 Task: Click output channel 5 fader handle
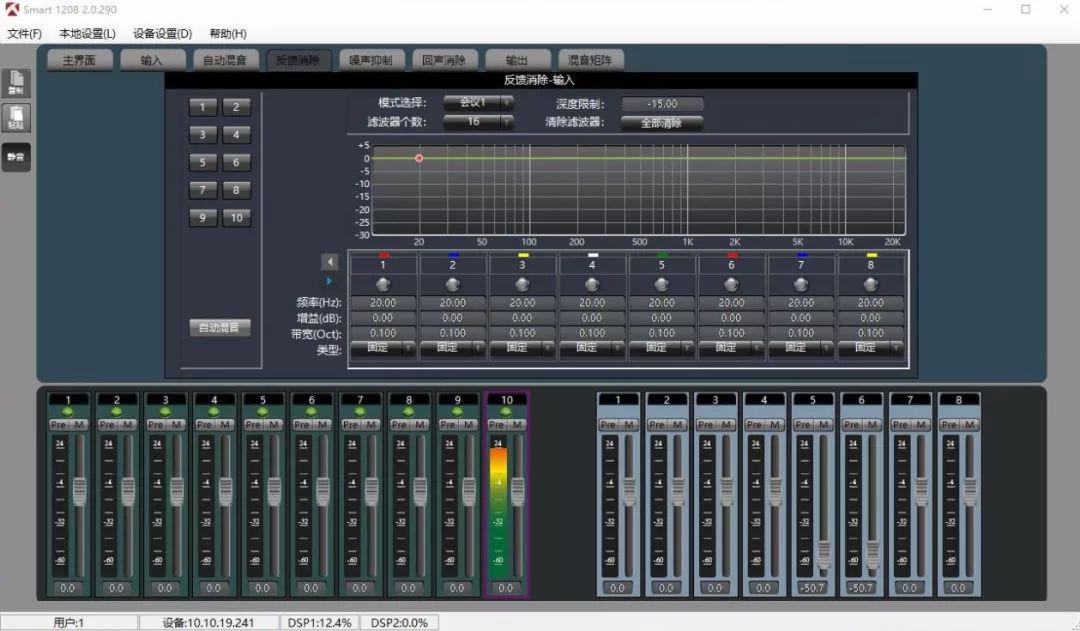824,555
